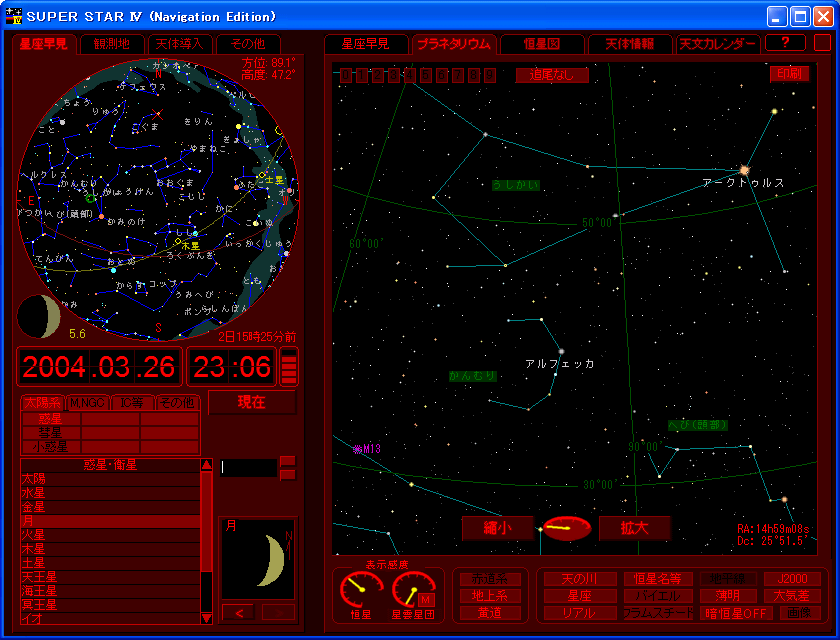
Task: Toggle the 地平線 horizon display
Action: click(x=728, y=578)
